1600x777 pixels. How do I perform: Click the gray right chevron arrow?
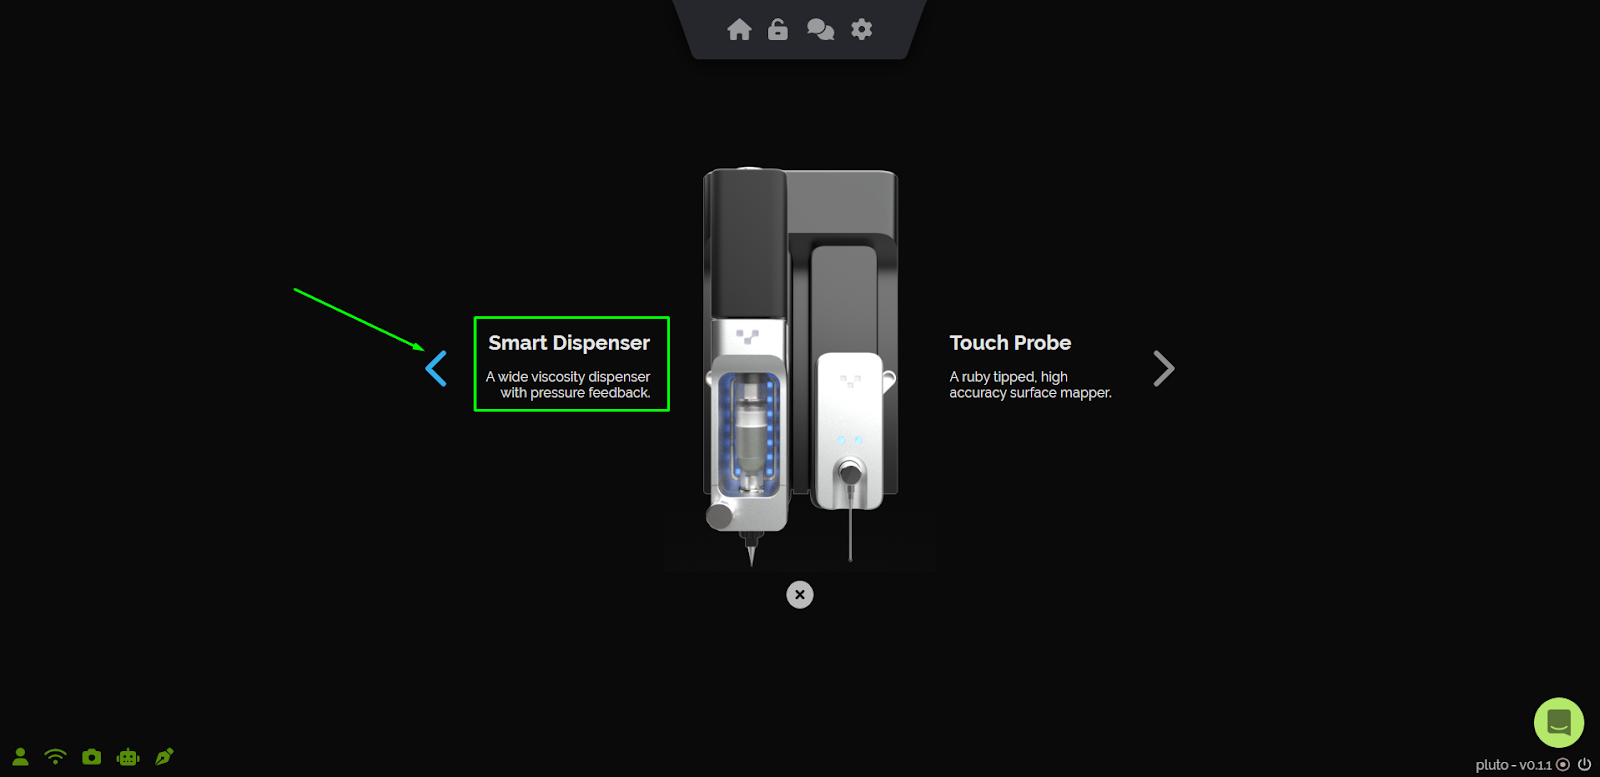click(1163, 368)
